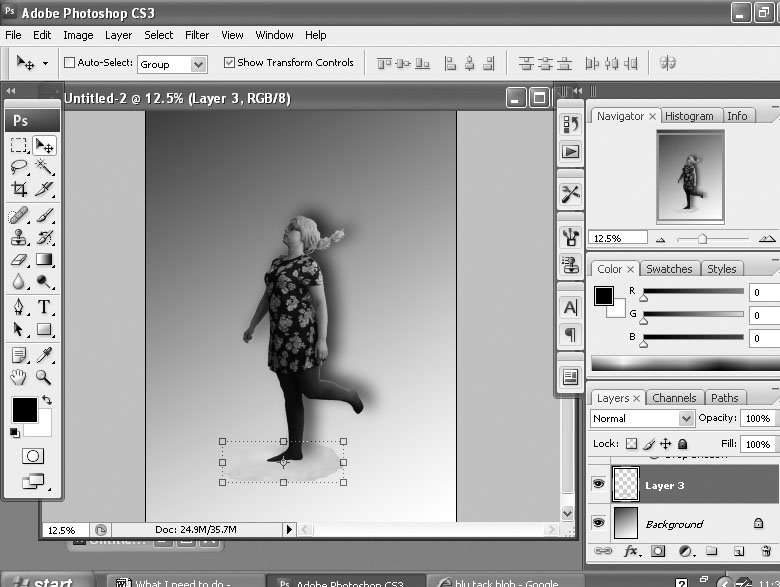Collapse the panel dock double arrows
780x587 pixels.
(577, 91)
